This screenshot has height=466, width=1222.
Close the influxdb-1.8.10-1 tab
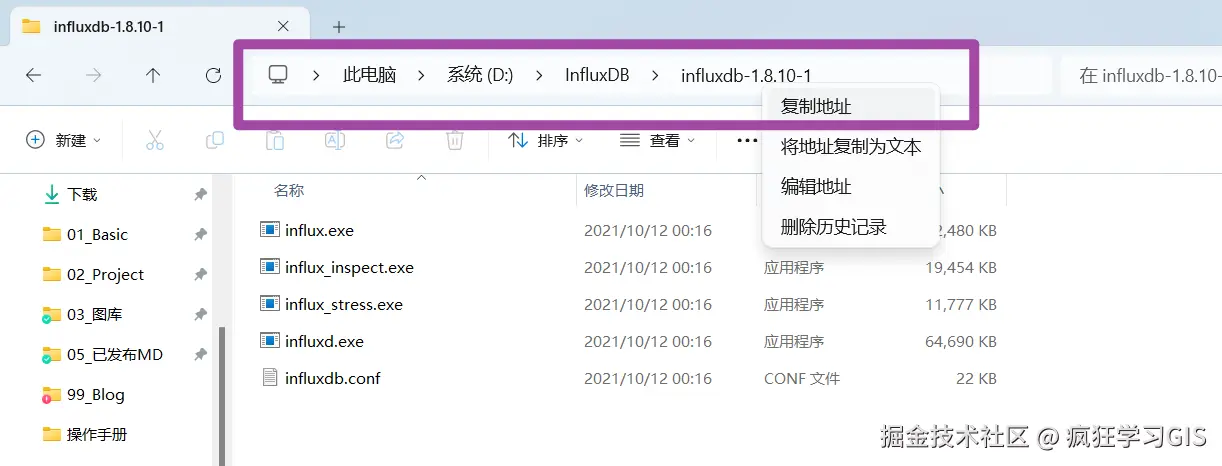tap(284, 27)
